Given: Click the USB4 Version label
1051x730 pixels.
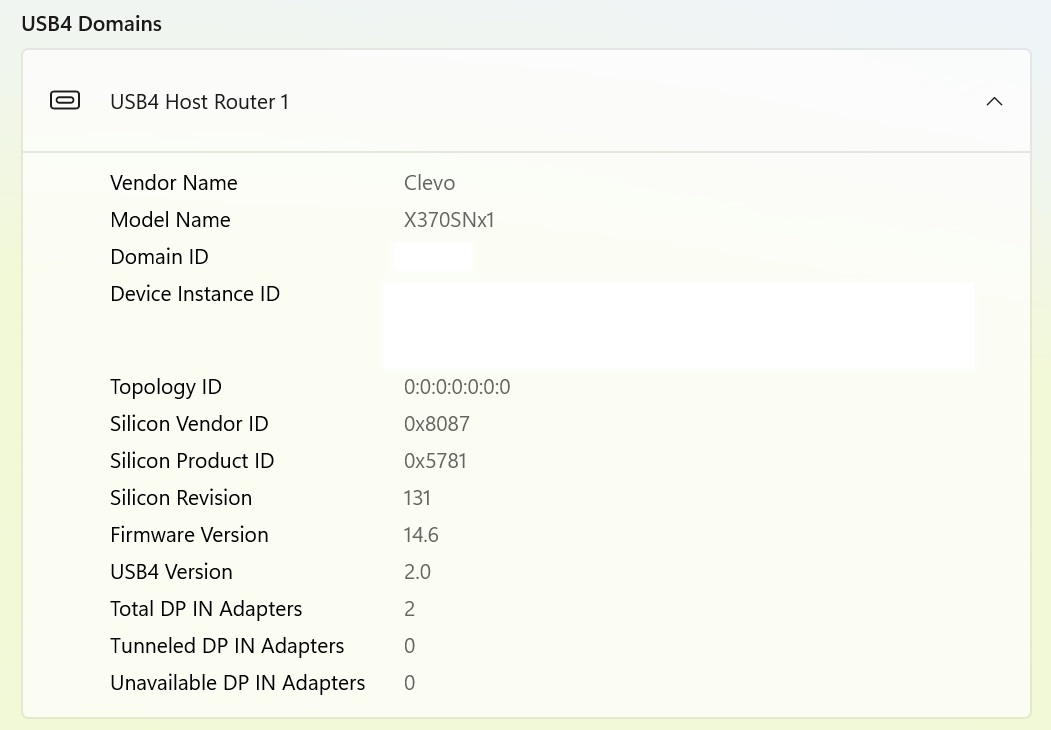Looking at the screenshot, I should [x=172, y=571].
